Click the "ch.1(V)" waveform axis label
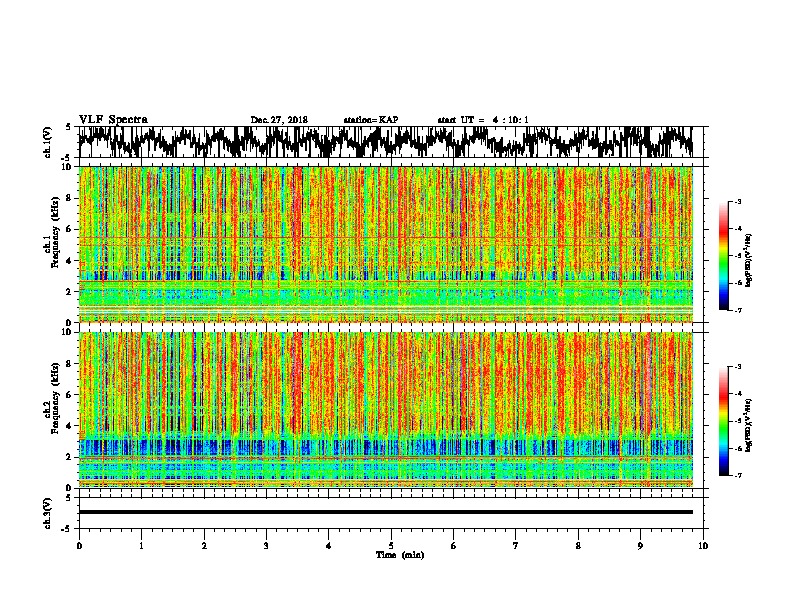This screenshot has height=612, width=792. point(48,142)
